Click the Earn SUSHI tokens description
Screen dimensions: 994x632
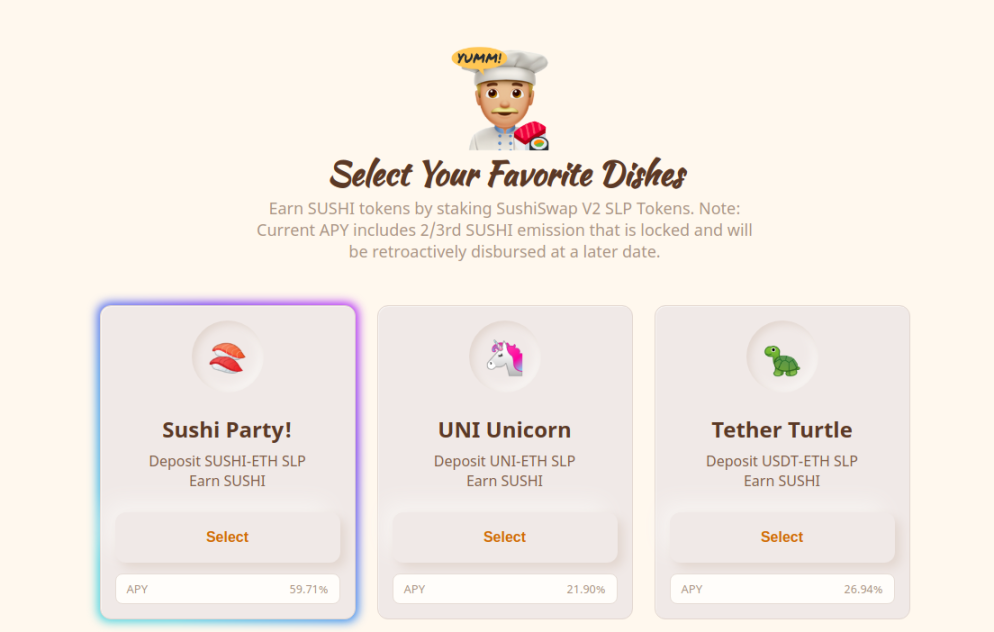(x=504, y=230)
